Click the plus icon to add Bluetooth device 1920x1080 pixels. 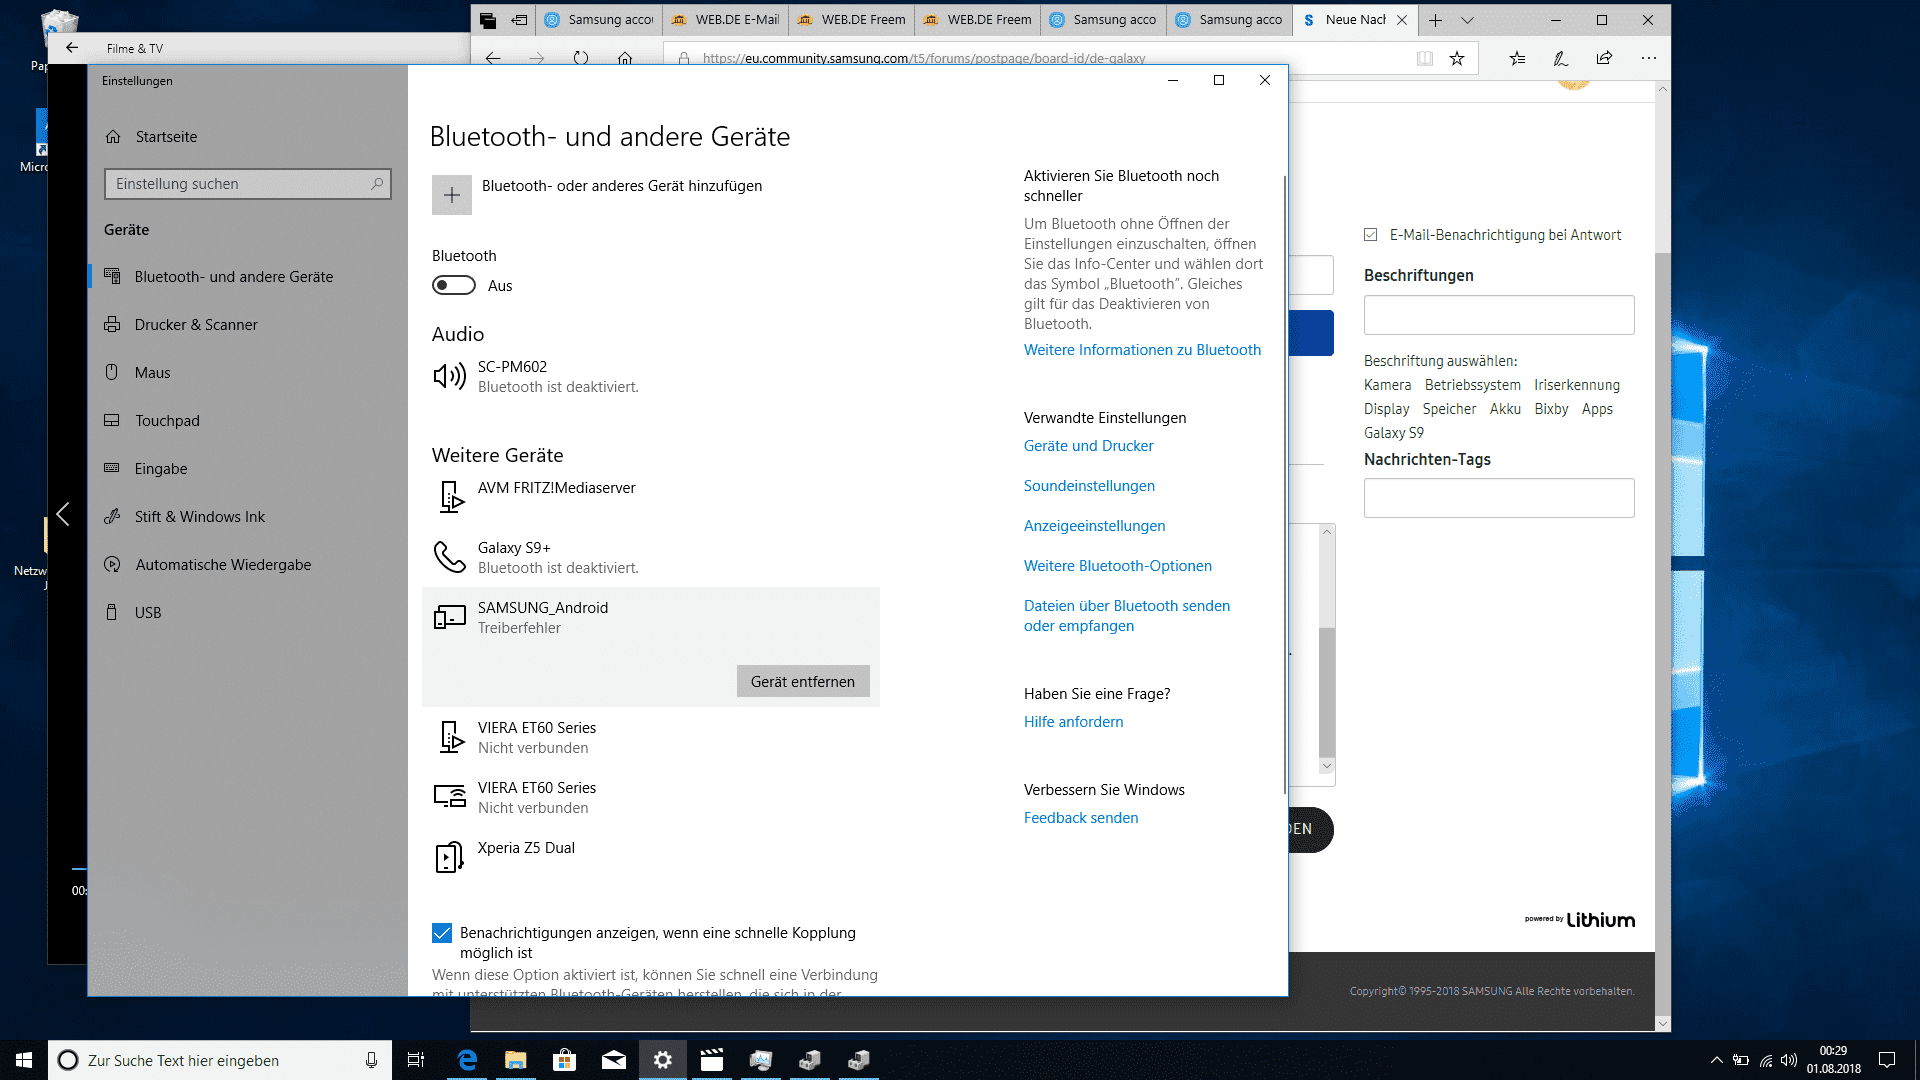(452, 195)
